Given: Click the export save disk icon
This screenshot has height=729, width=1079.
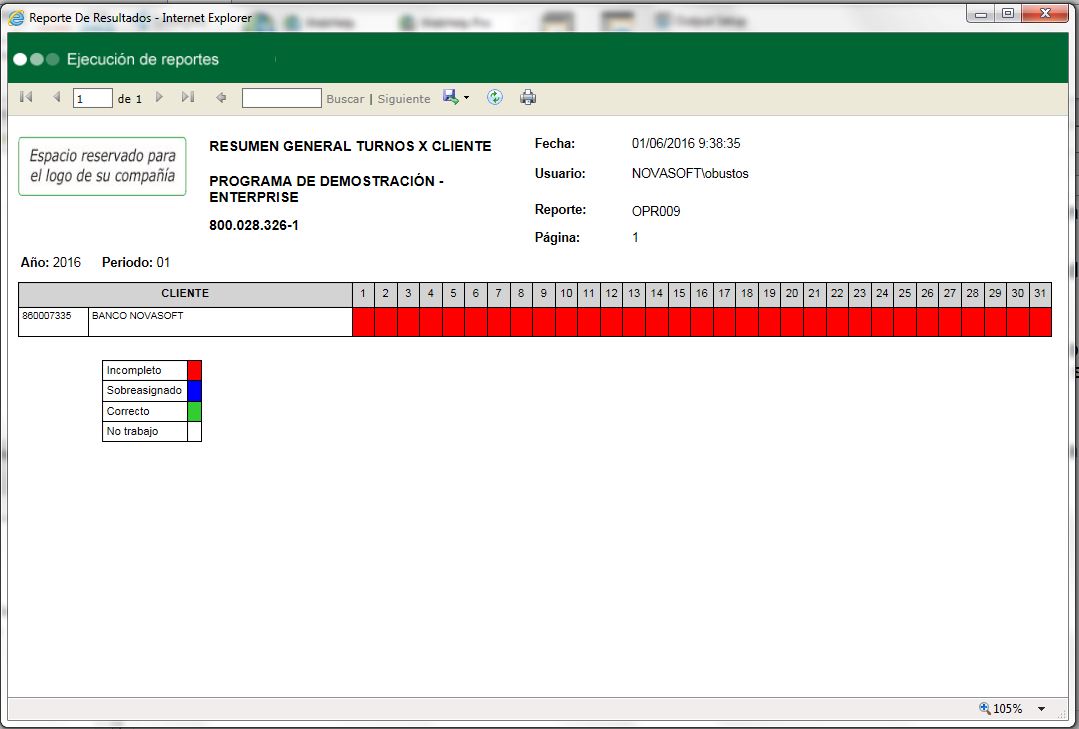Looking at the screenshot, I should pyautogui.click(x=451, y=97).
